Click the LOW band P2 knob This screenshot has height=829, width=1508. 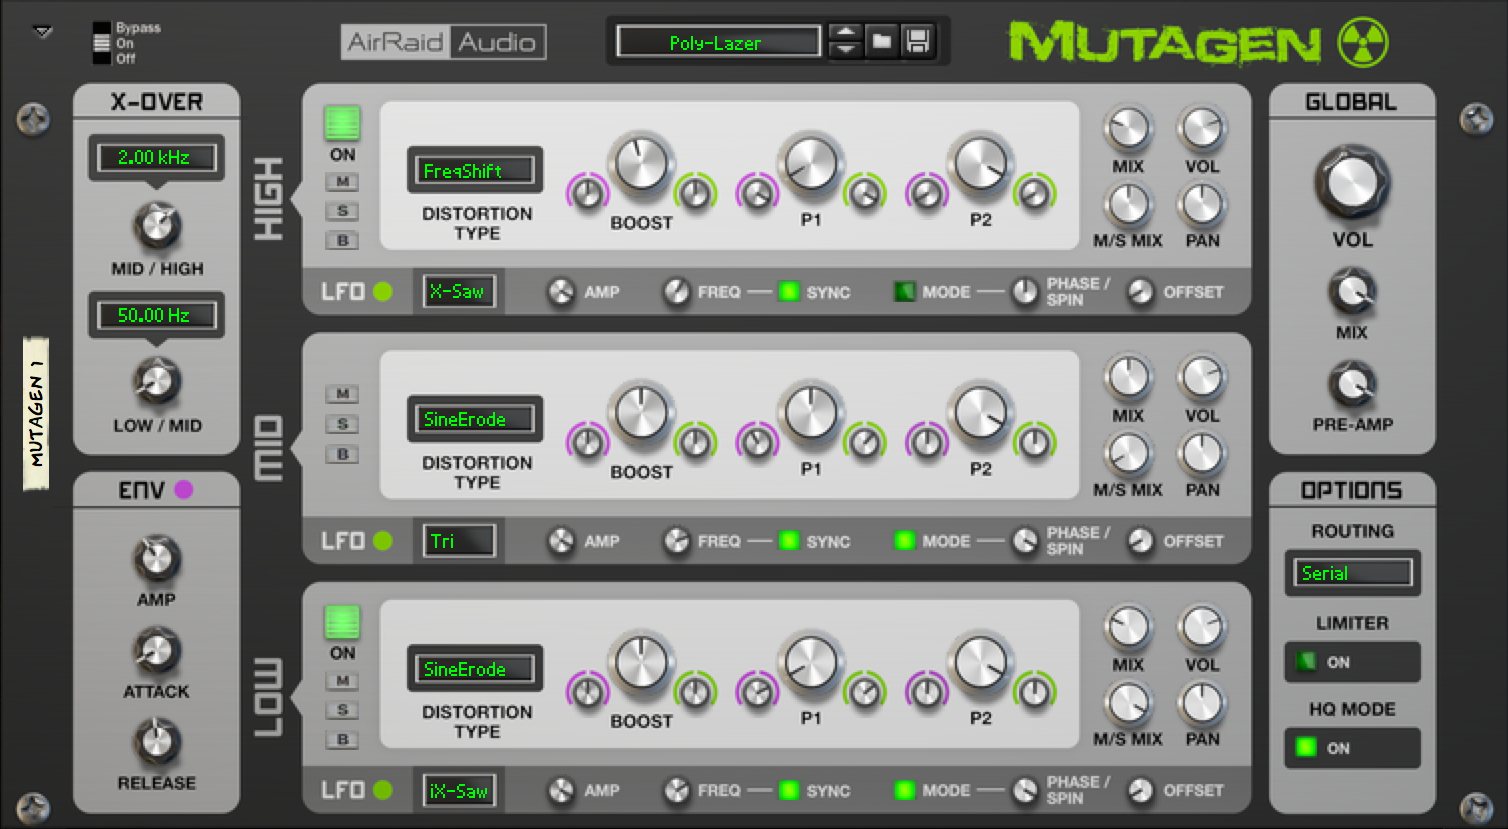980,664
